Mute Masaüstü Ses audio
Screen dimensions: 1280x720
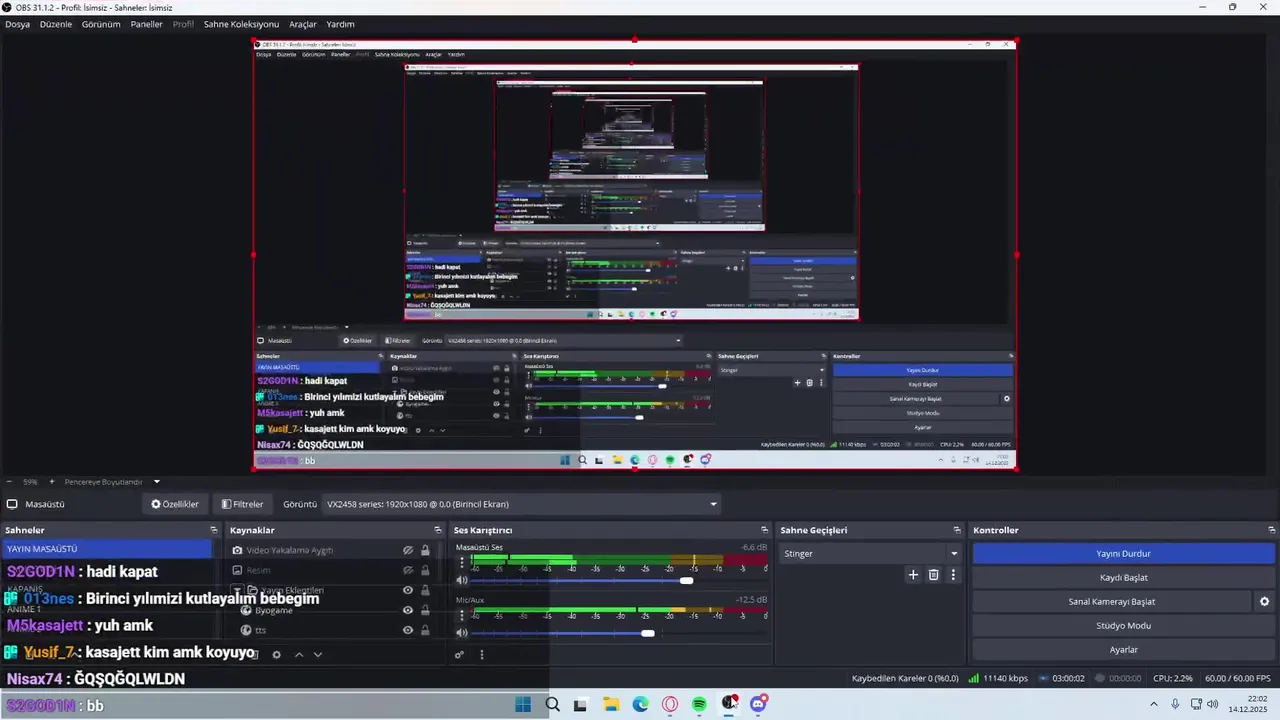coord(462,580)
